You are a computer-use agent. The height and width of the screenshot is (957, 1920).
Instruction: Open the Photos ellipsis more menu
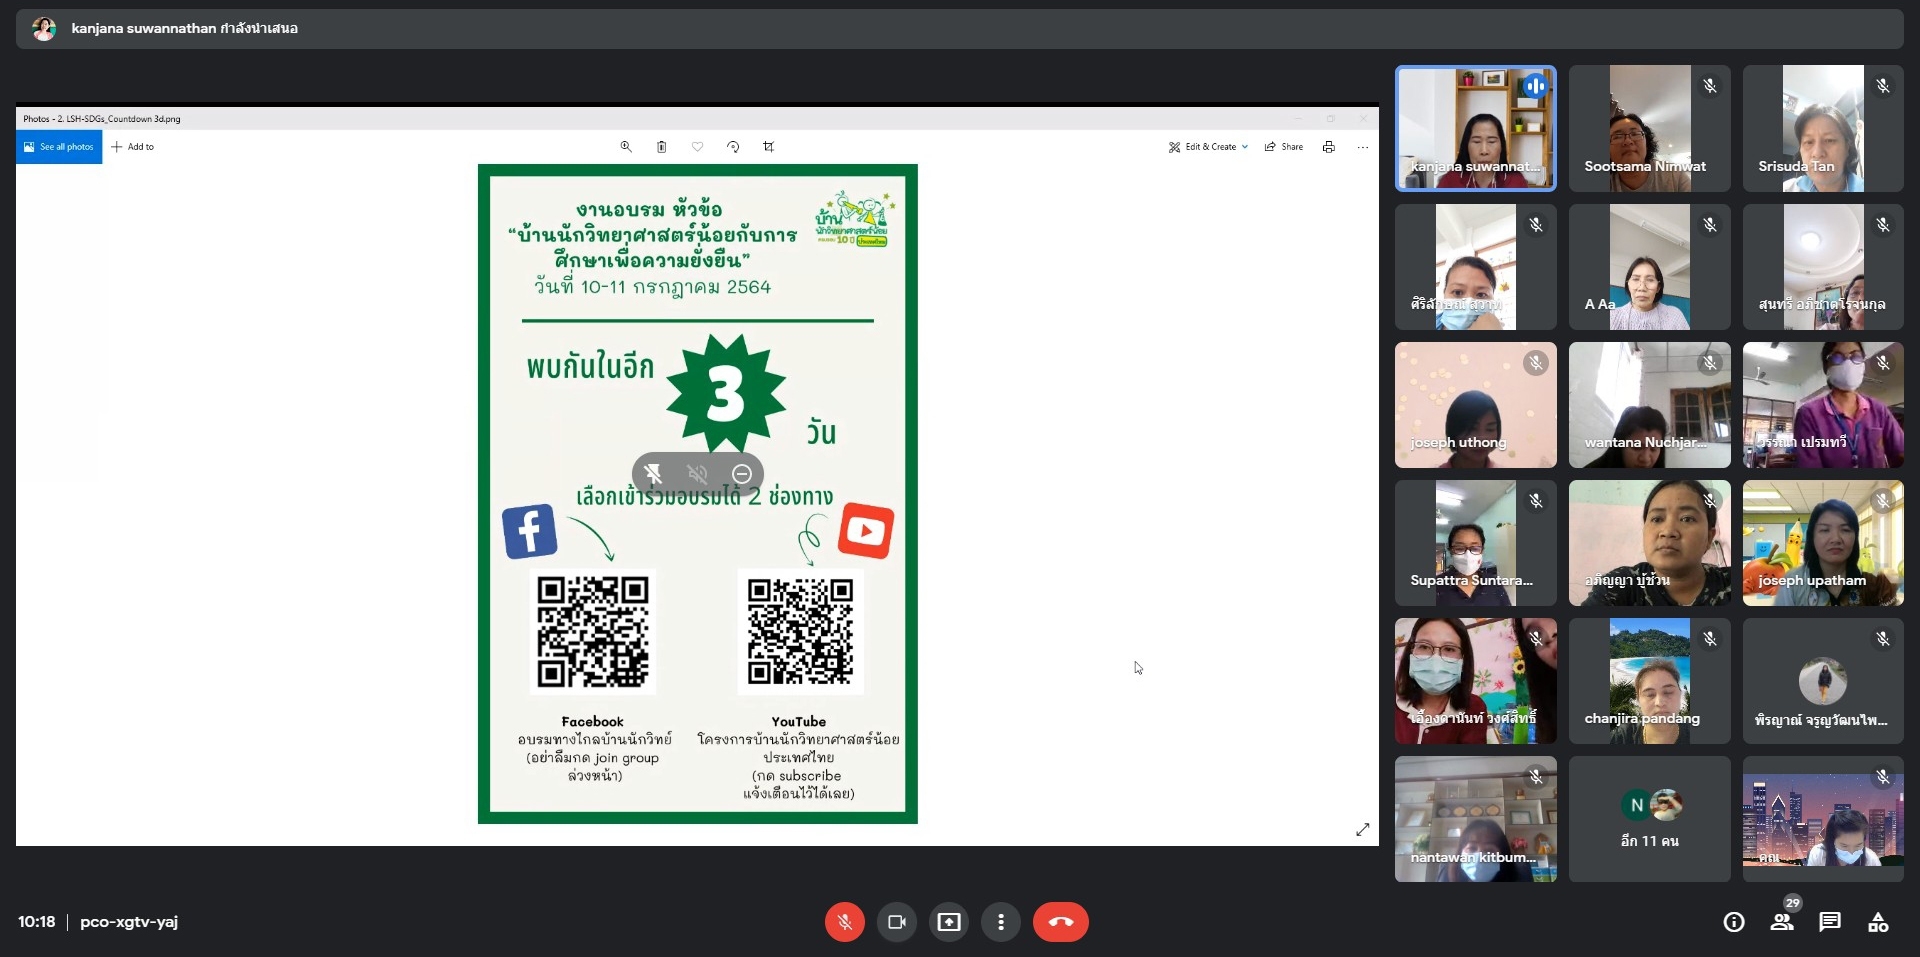[x=1362, y=147]
